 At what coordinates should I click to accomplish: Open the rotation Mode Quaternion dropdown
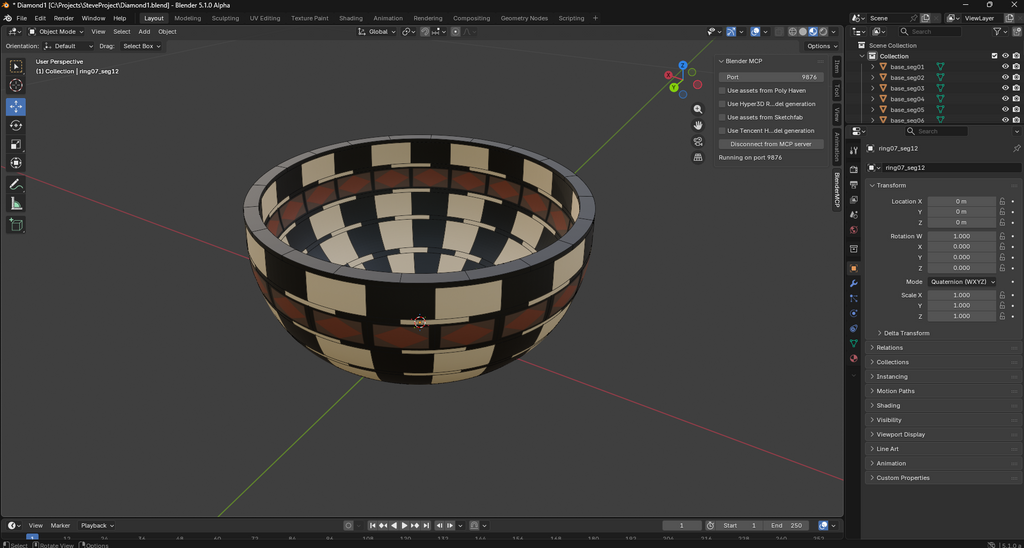962,282
